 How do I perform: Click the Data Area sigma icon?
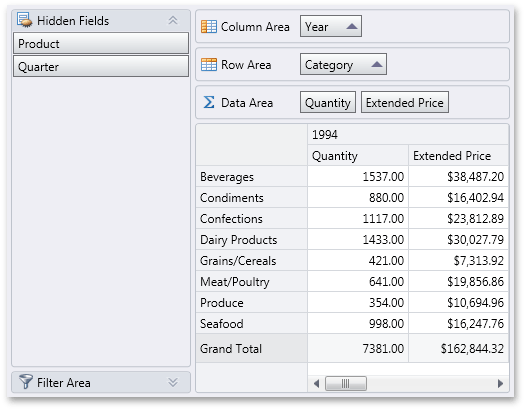point(209,102)
